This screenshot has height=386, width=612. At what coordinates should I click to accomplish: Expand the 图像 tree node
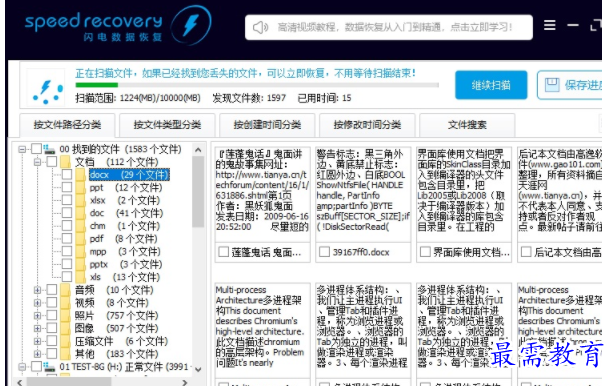tap(37, 328)
